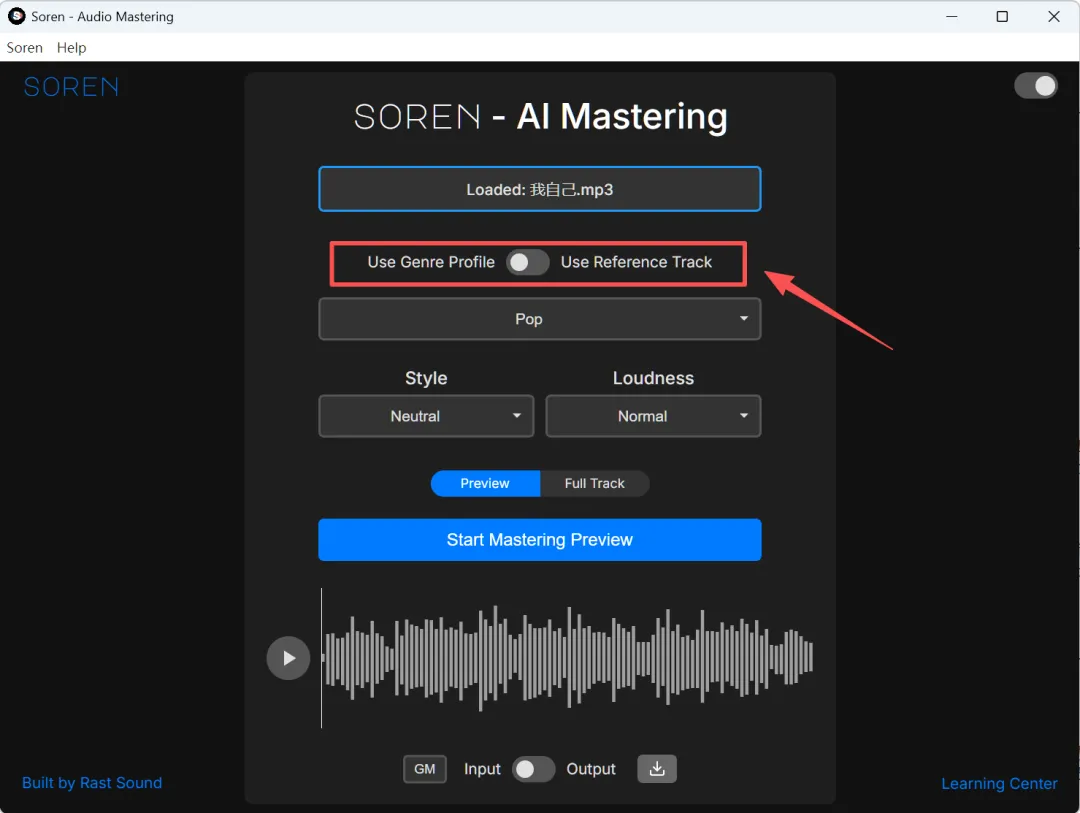This screenshot has height=813, width=1080.
Task: Close the Soren Audio Mastering window
Action: (x=1053, y=17)
